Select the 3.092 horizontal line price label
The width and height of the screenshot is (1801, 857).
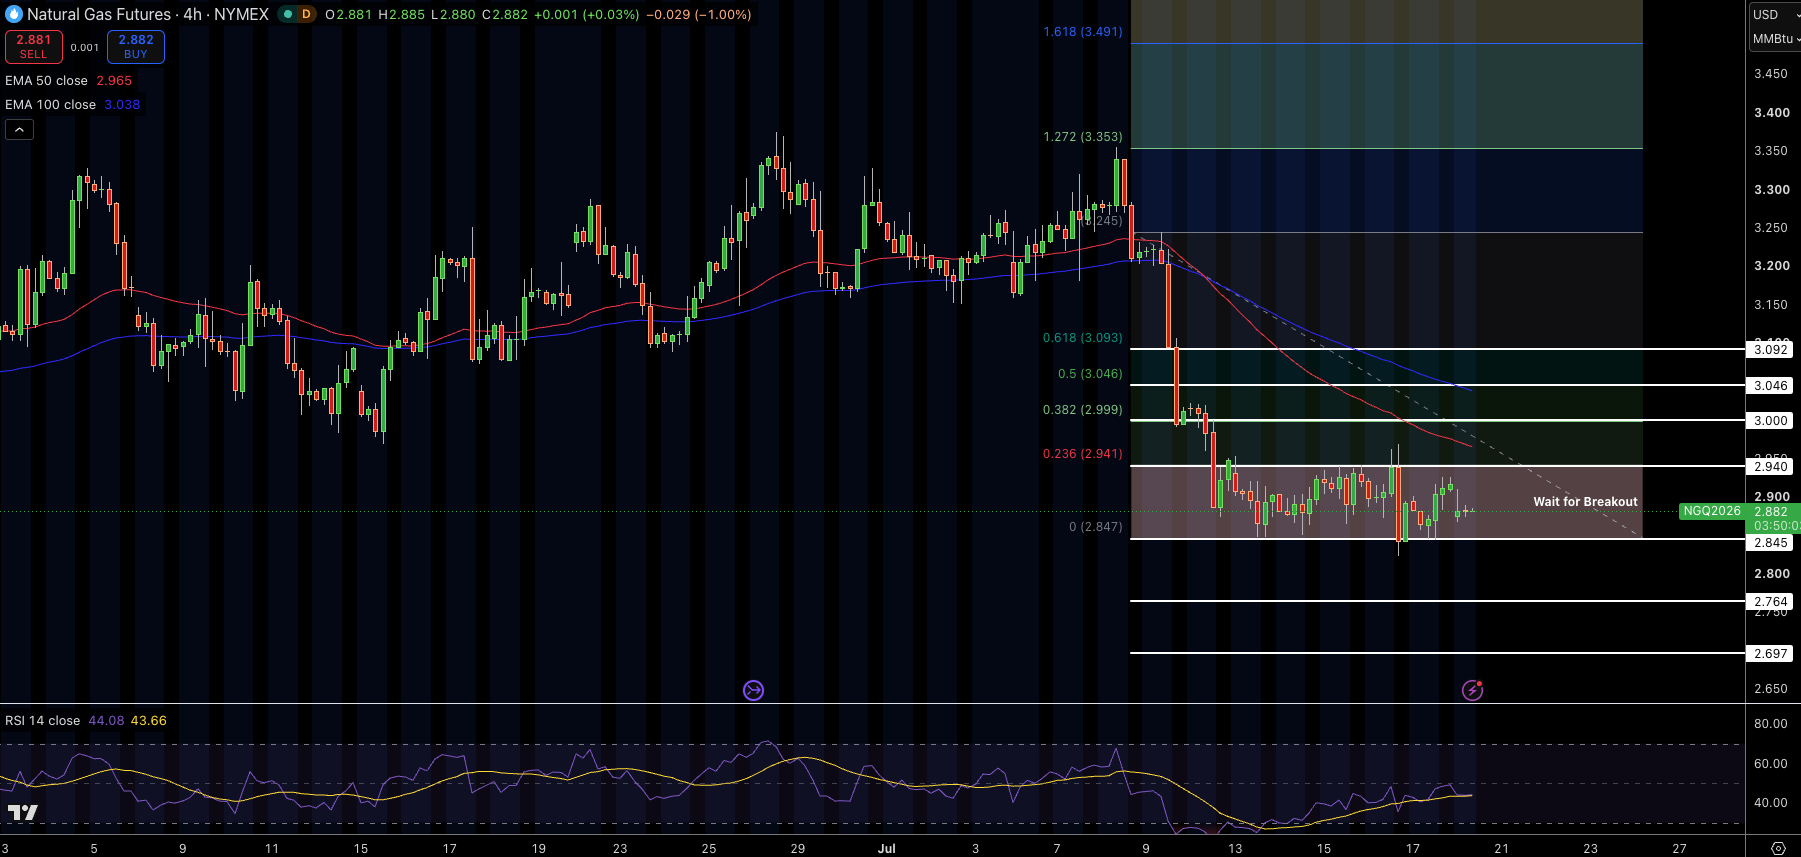click(x=1771, y=349)
